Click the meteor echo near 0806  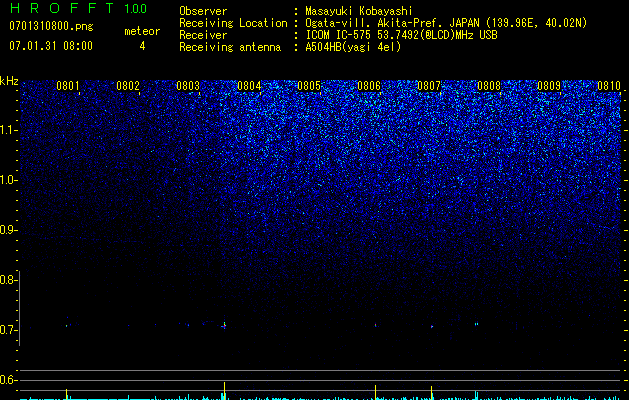pyautogui.click(x=375, y=325)
